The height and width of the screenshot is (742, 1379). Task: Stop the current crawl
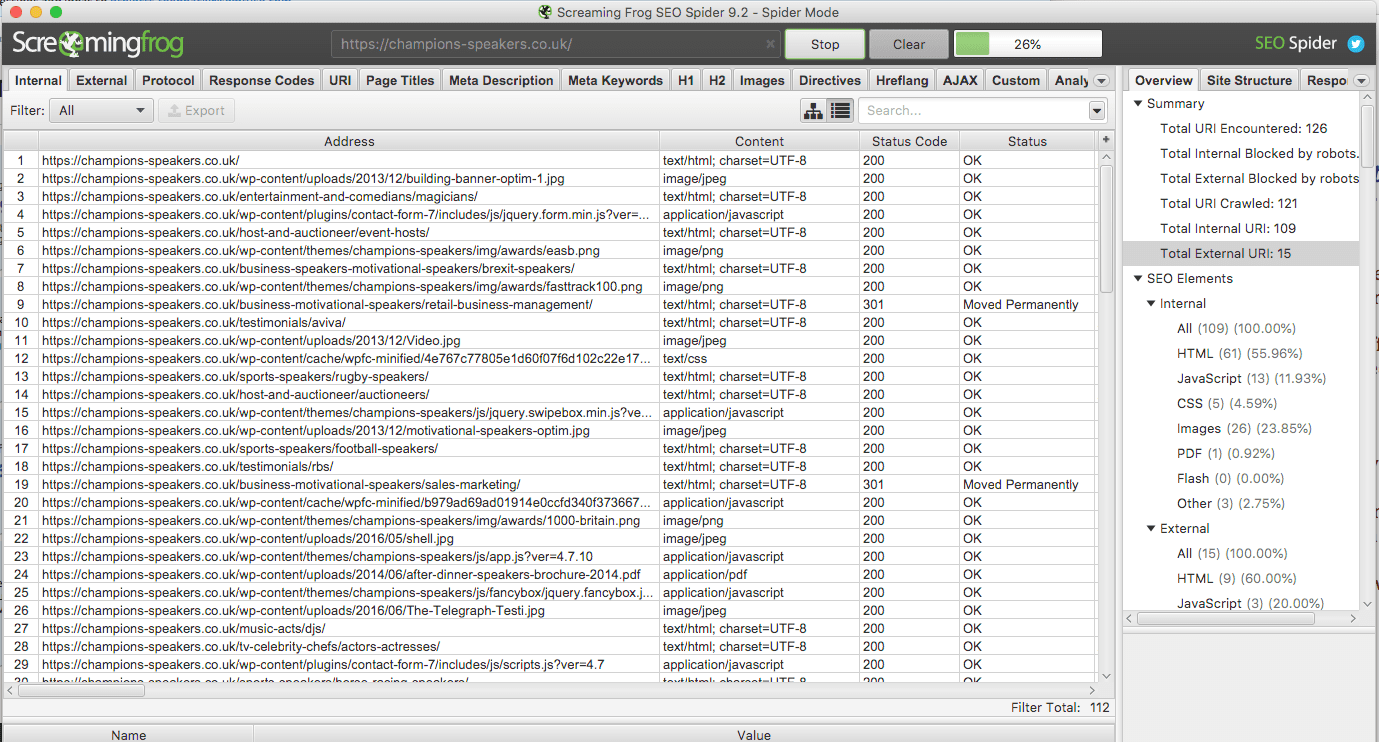pyautogui.click(x=825, y=44)
